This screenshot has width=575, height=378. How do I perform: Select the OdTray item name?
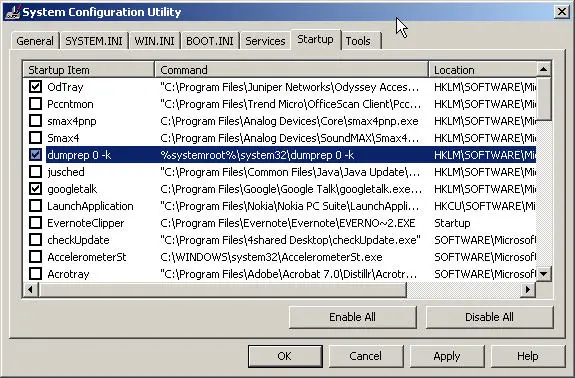pyautogui.click(x=65, y=87)
